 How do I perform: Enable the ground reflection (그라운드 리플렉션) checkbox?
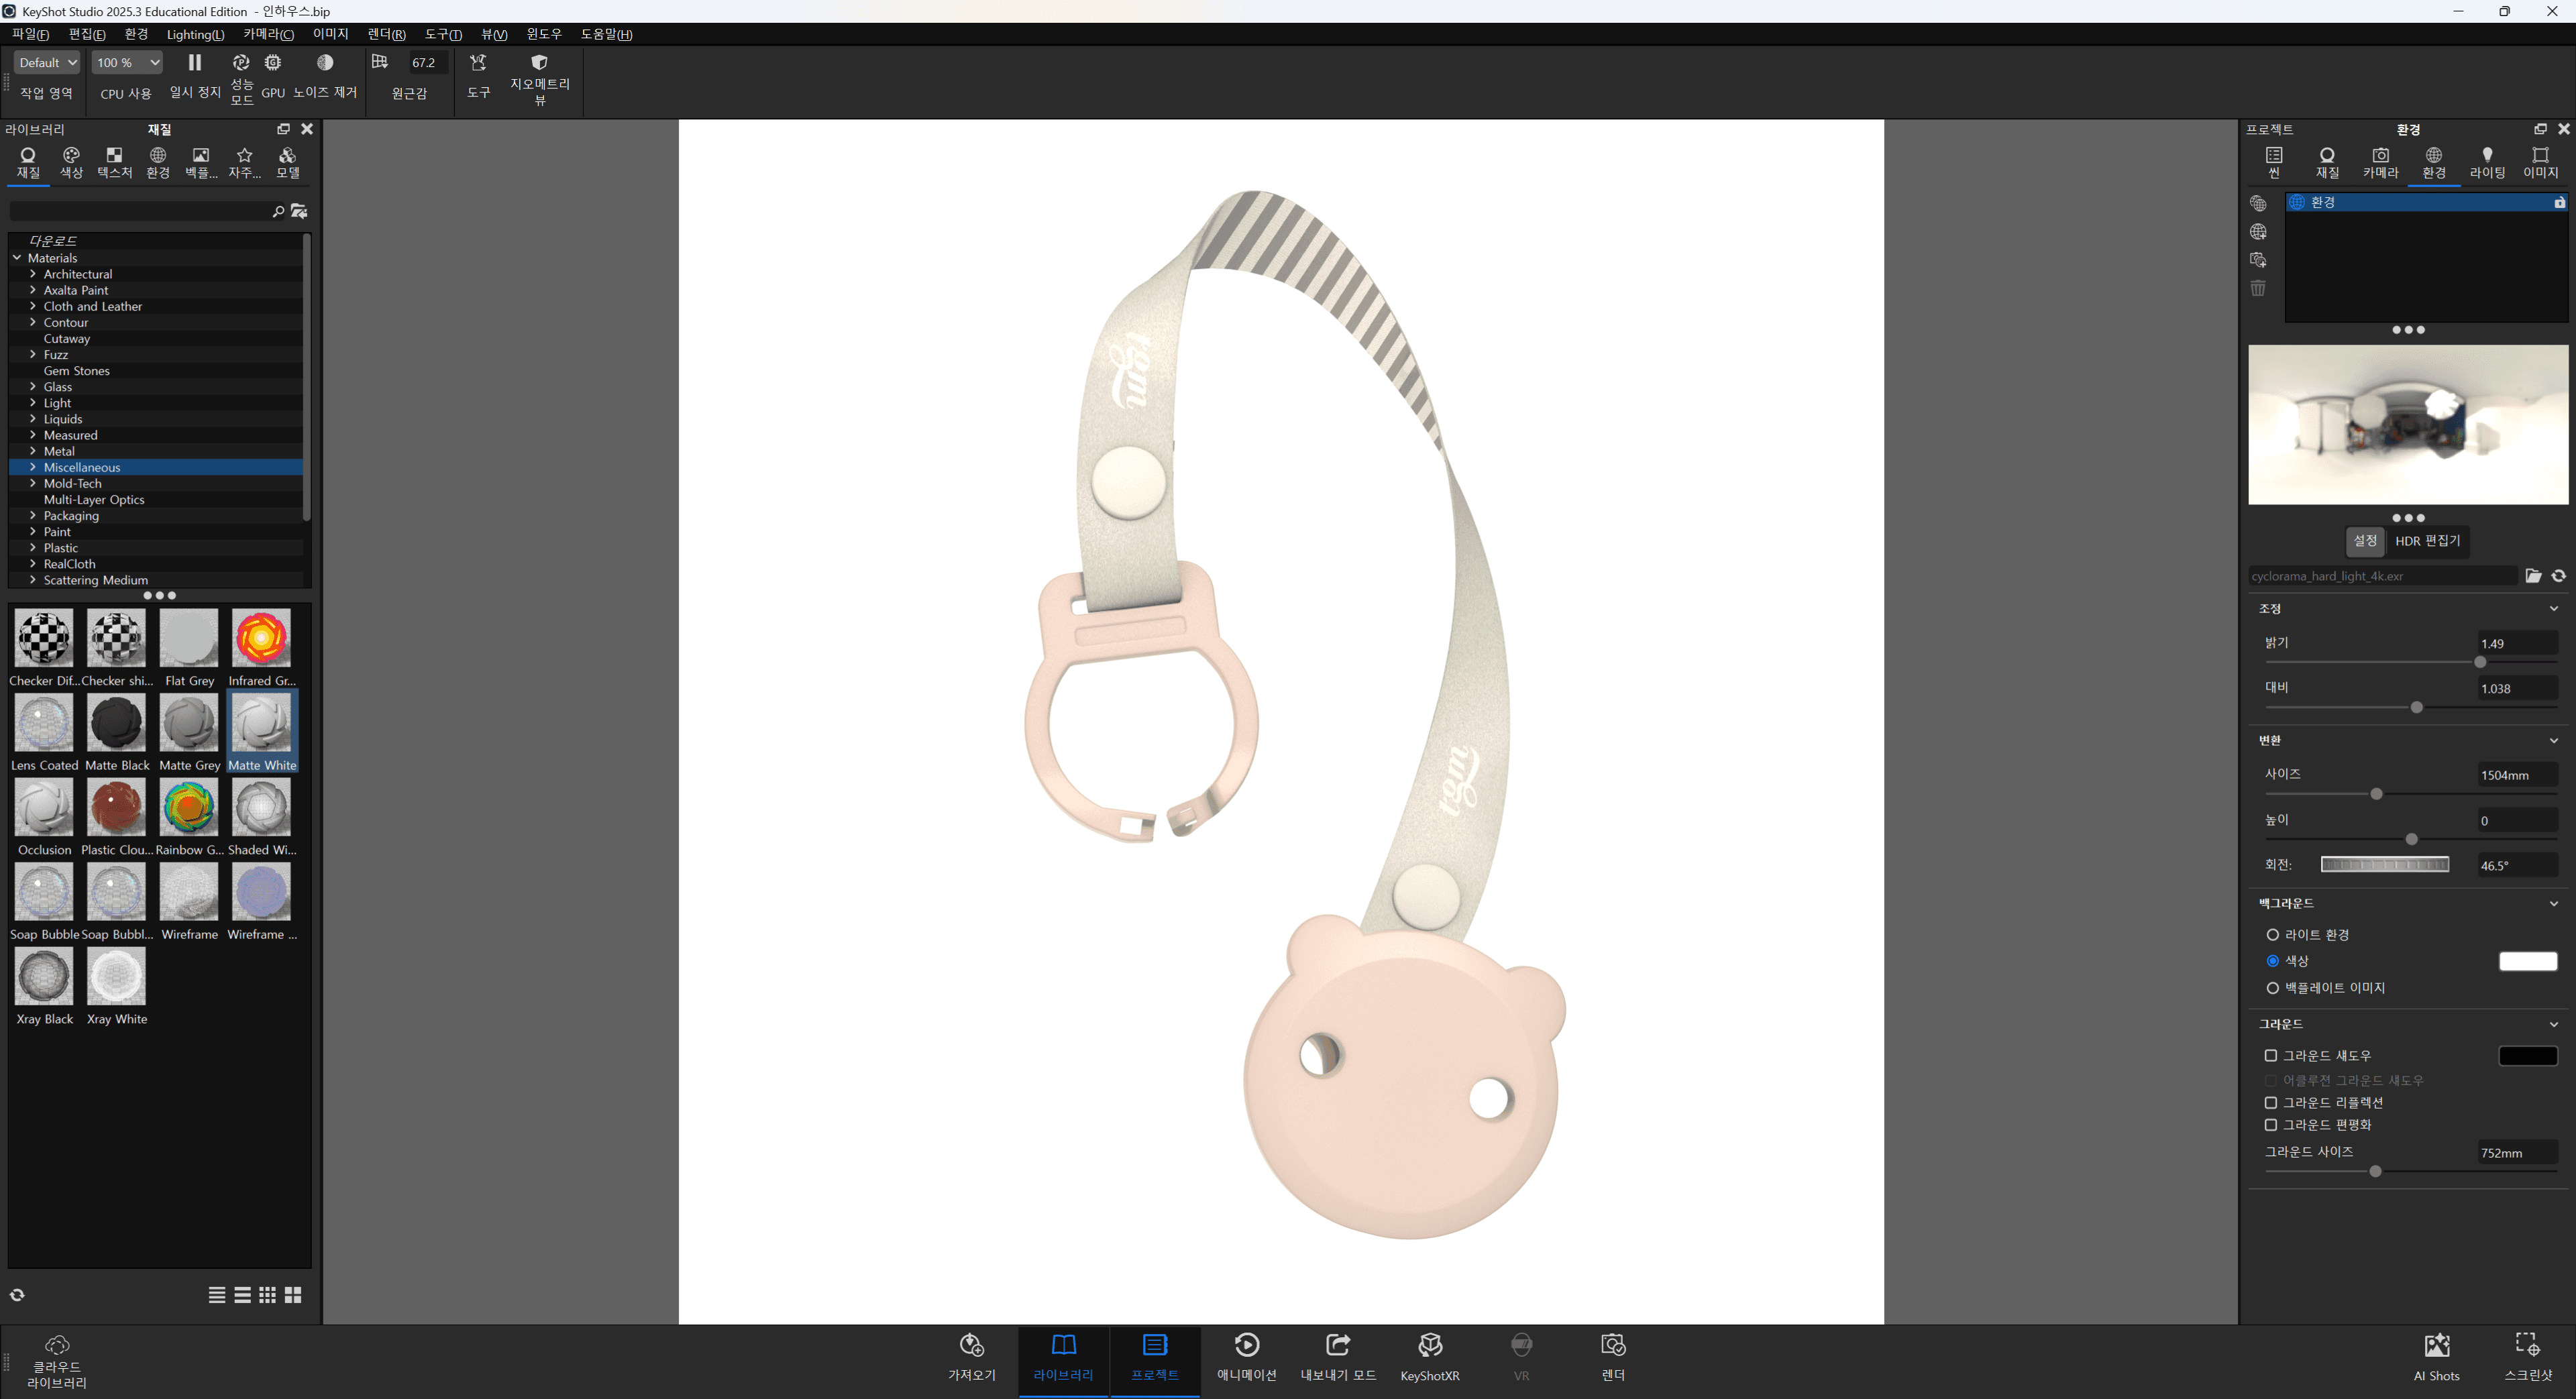point(2271,1103)
